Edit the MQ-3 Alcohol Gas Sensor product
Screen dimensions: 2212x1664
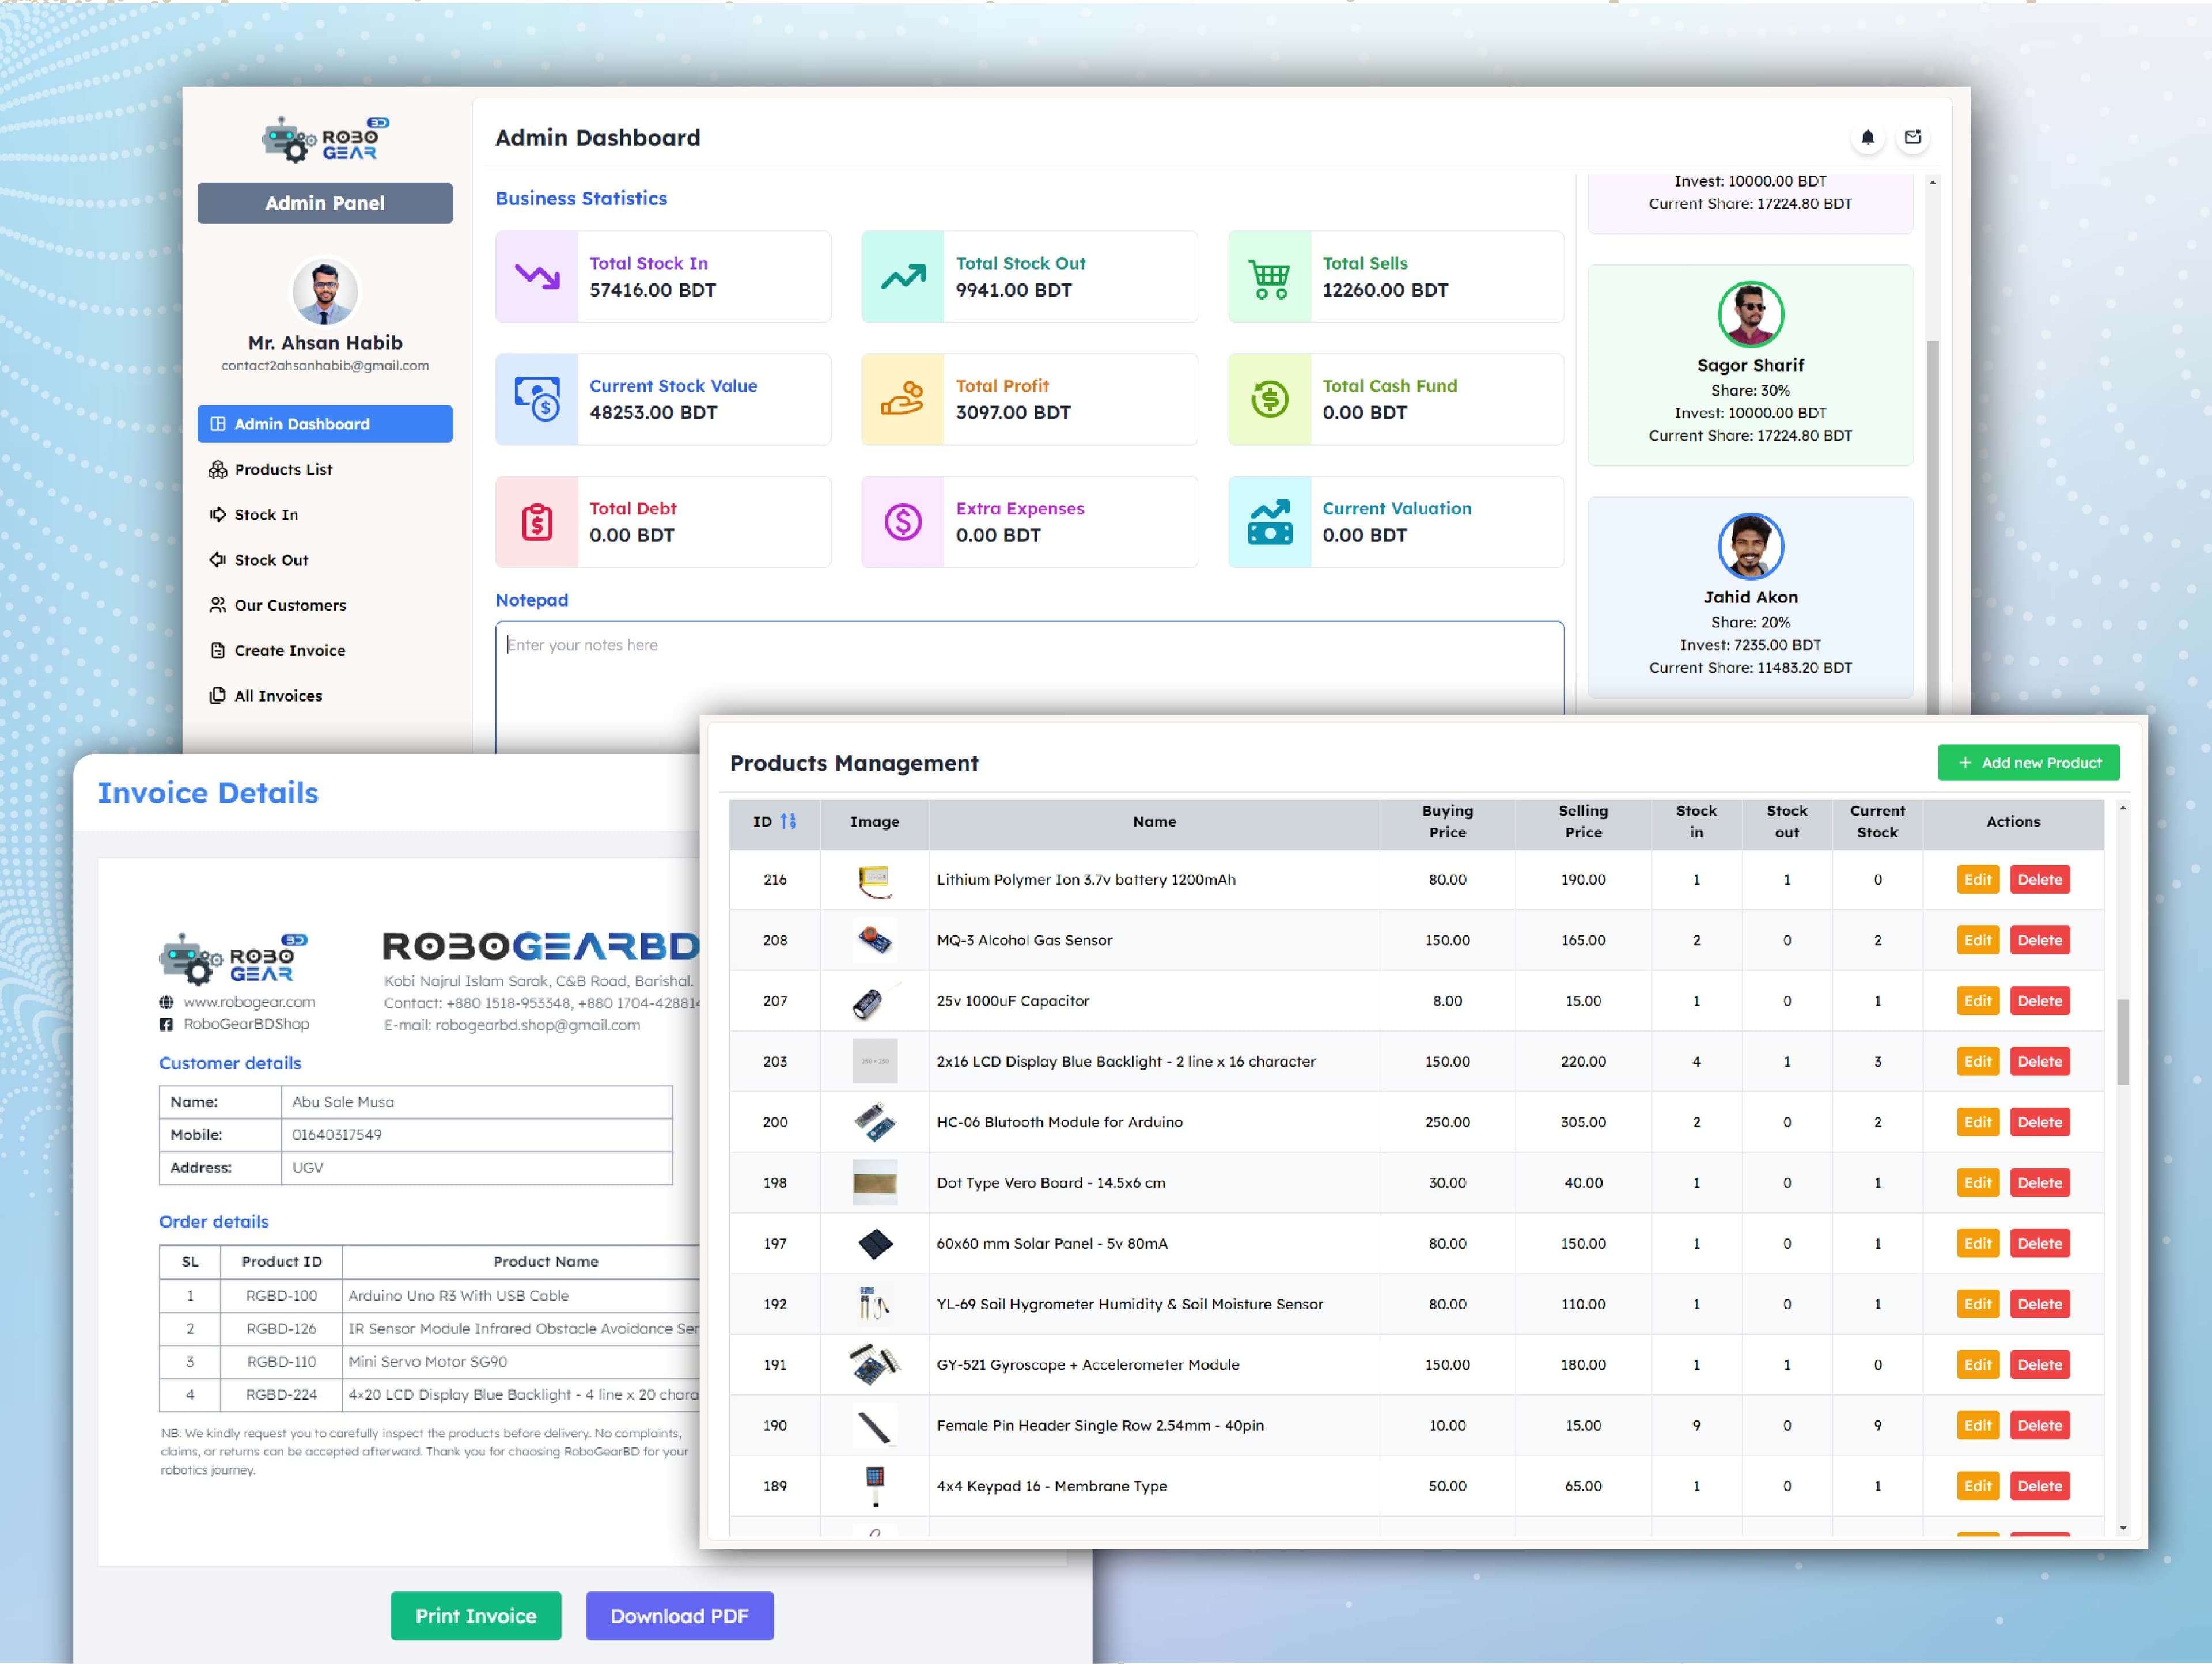pos(1977,940)
